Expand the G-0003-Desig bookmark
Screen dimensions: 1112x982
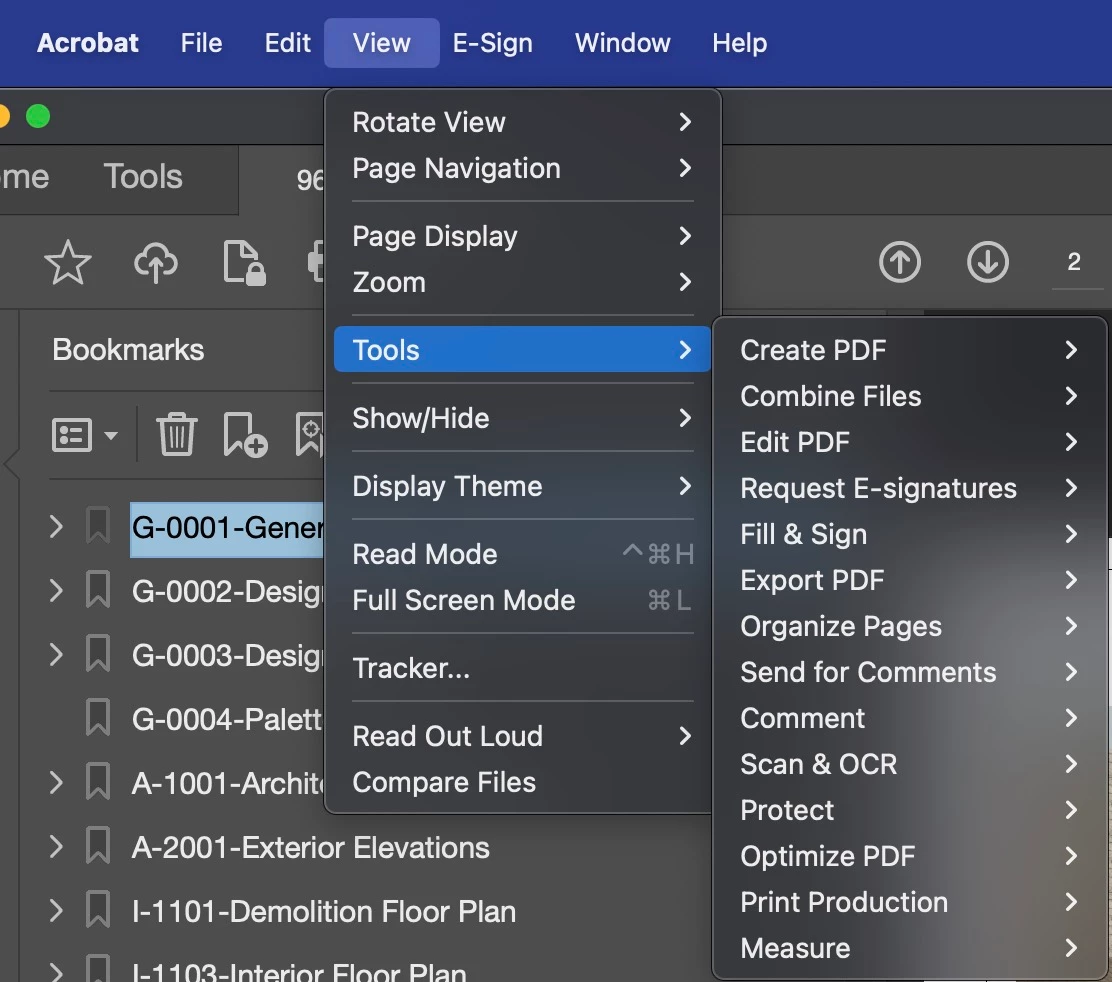click(56, 654)
